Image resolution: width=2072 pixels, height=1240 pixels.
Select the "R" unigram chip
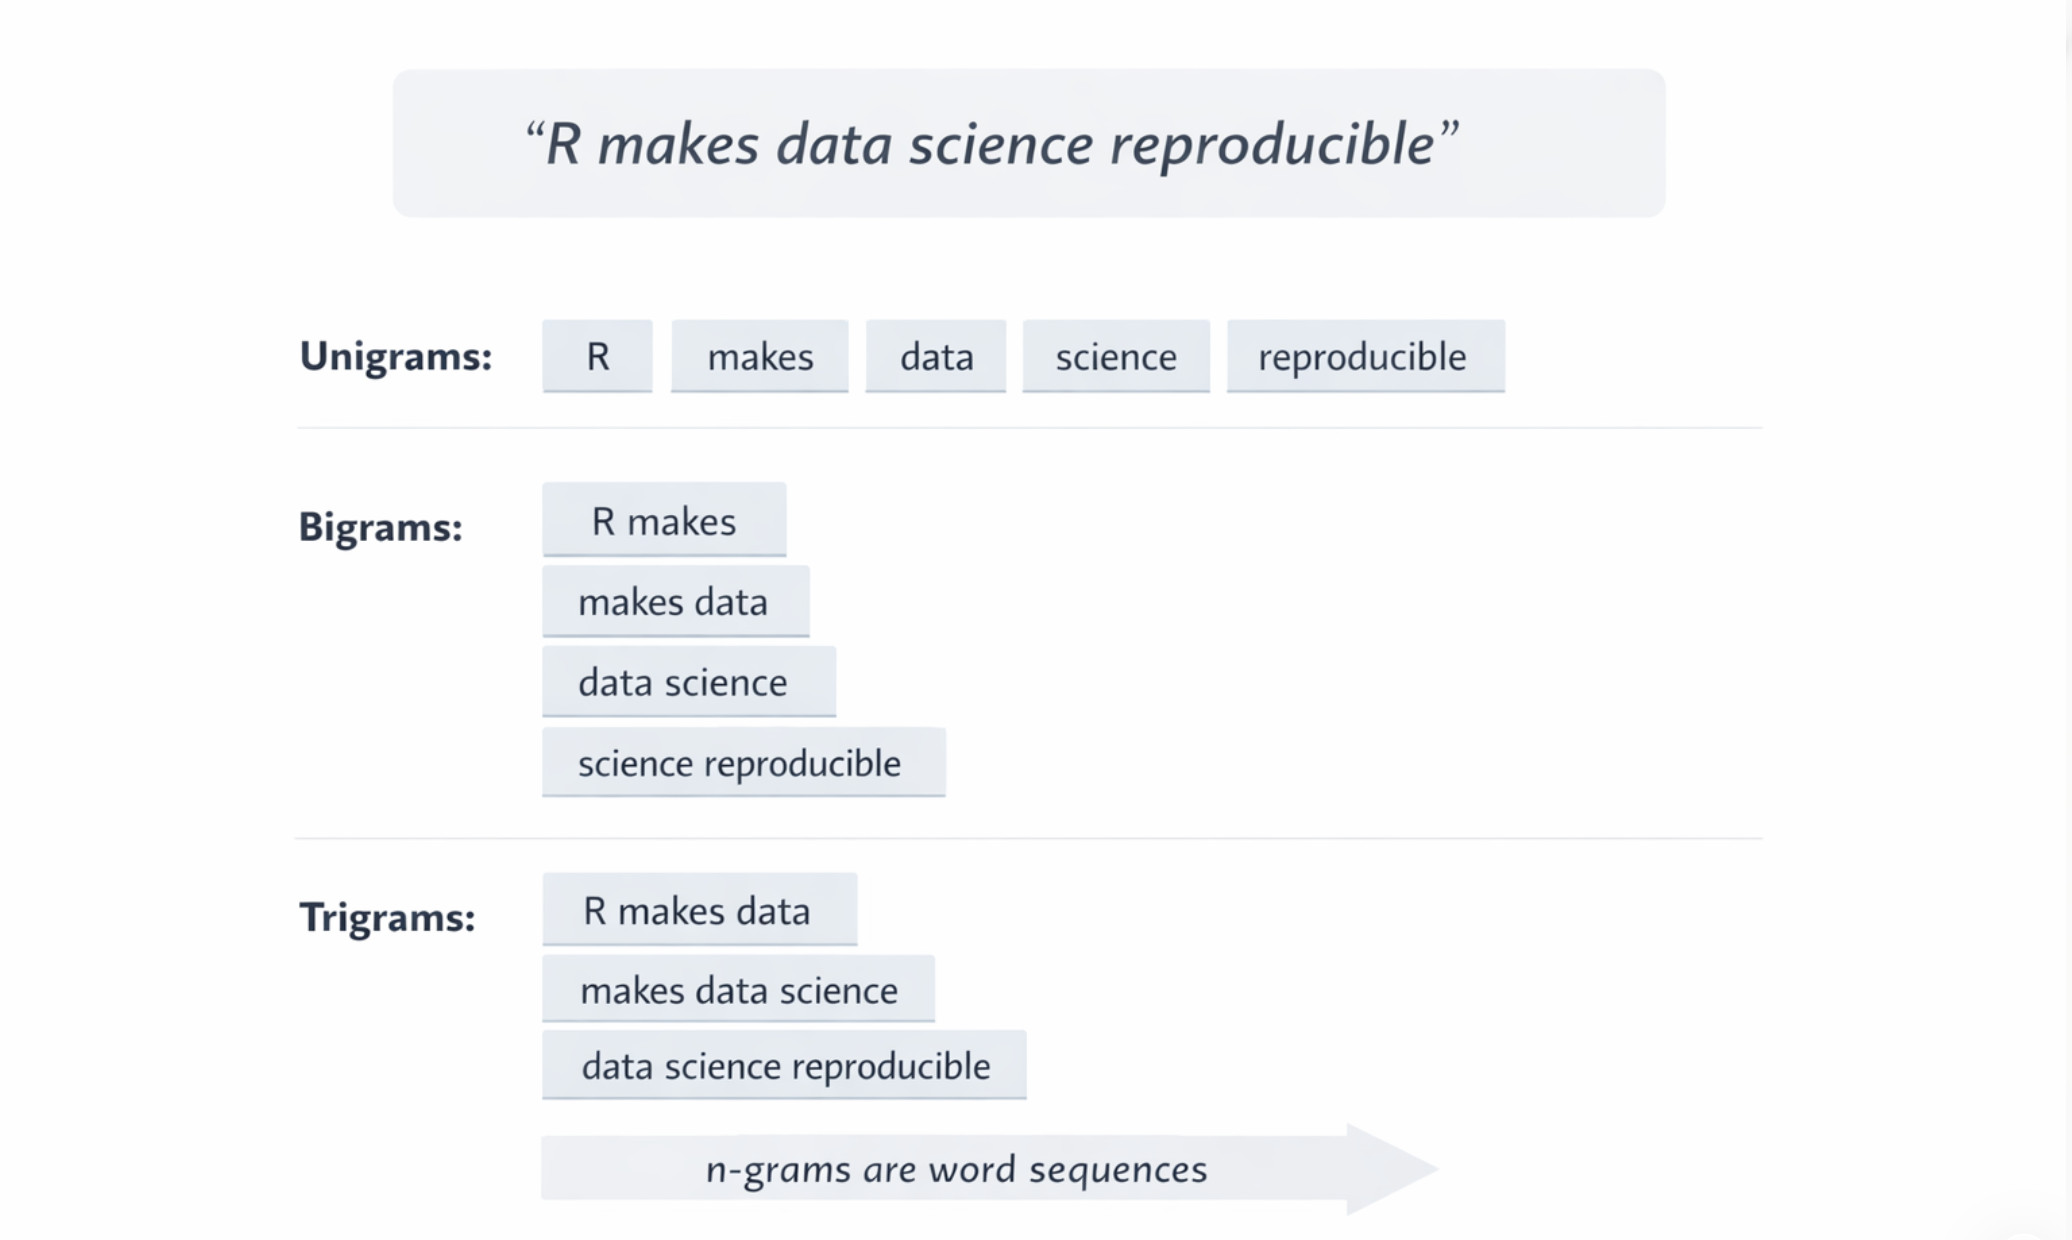(x=597, y=356)
